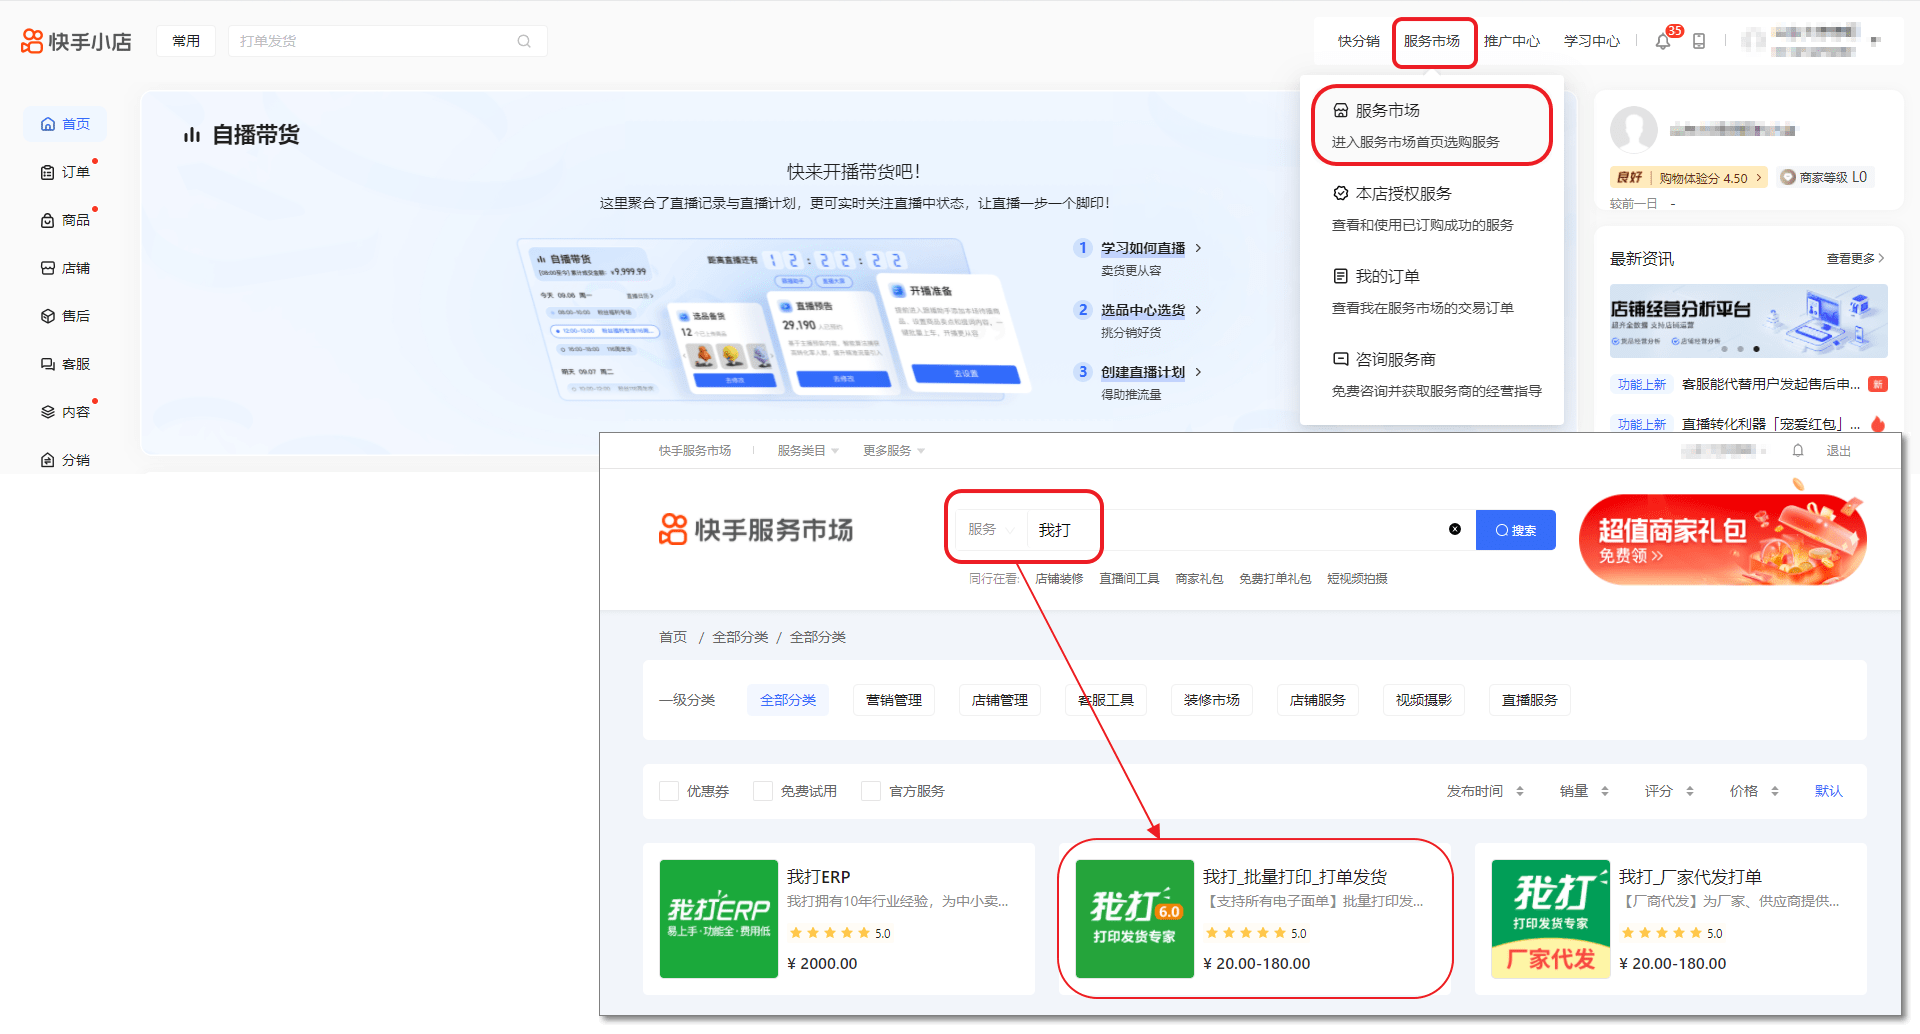Click the 常用 button in top bar
Viewport: 1920px width, 1034px height.
[x=186, y=41]
